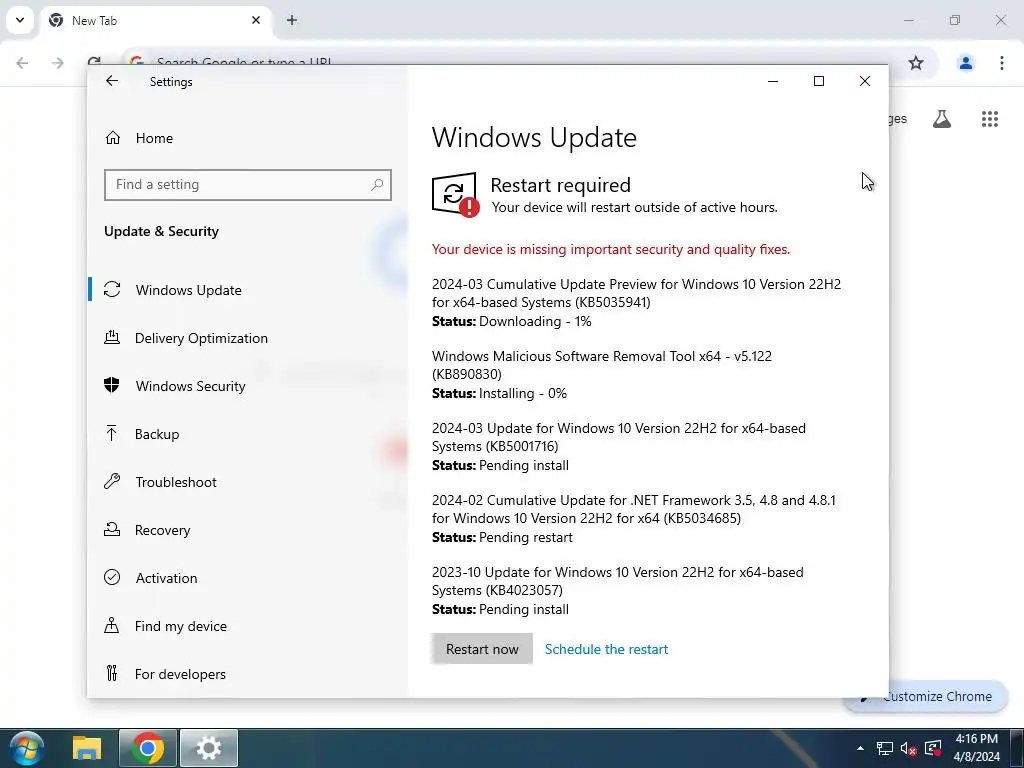The image size is (1024, 768).
Task: Click the Malicious Software Removal Tool KB890830 entry
Action: tap(601, 375)
